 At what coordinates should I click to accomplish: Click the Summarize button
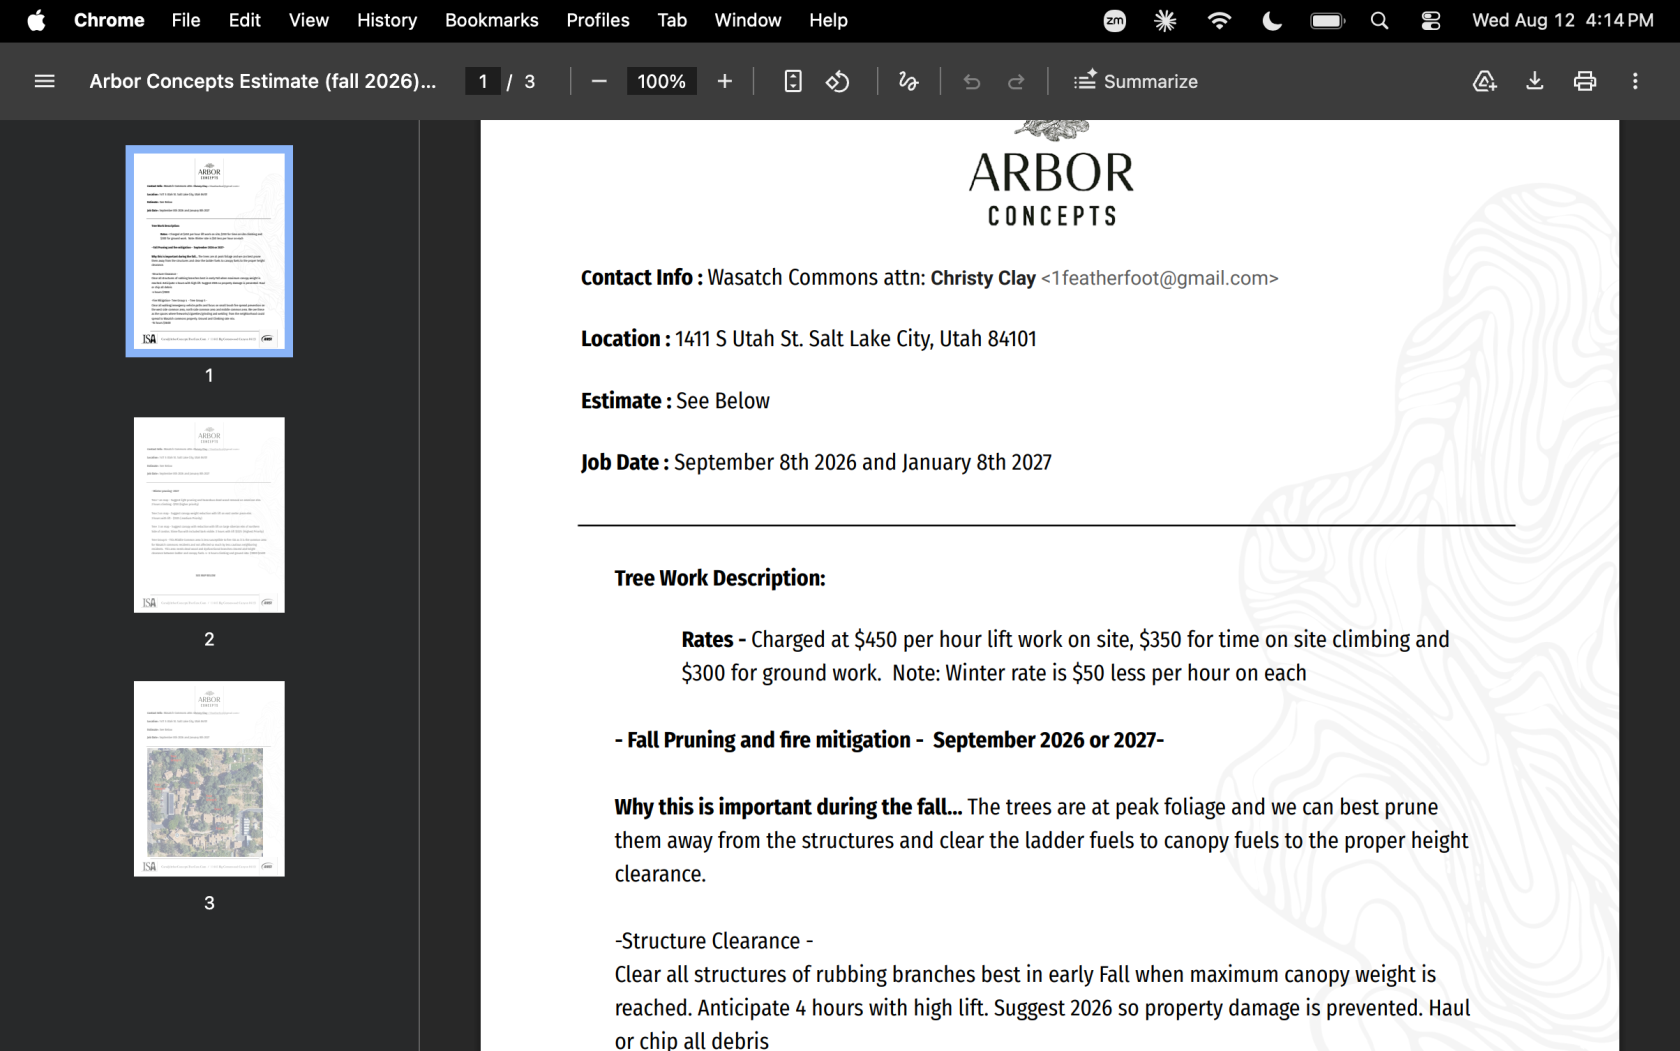point(1136,81)
